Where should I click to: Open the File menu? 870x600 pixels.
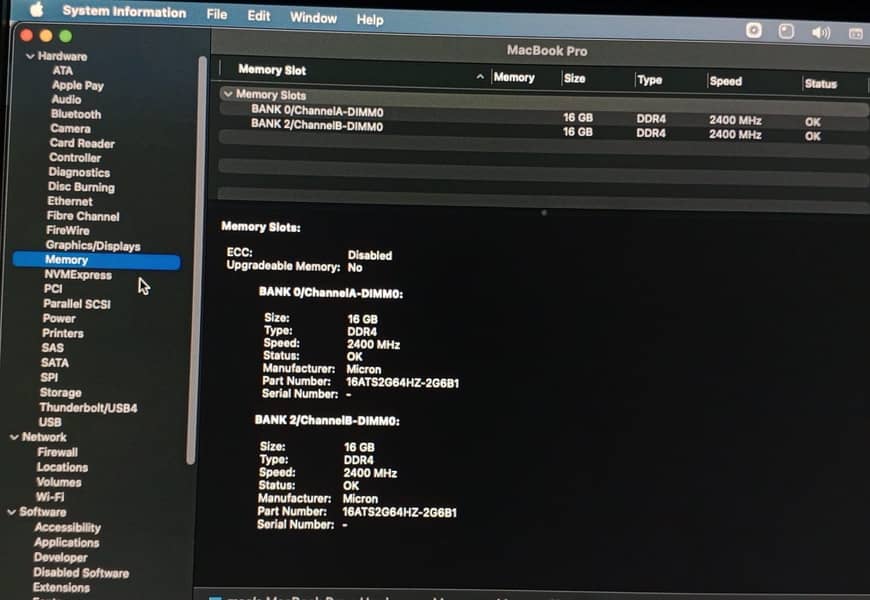tap(217, 14)
